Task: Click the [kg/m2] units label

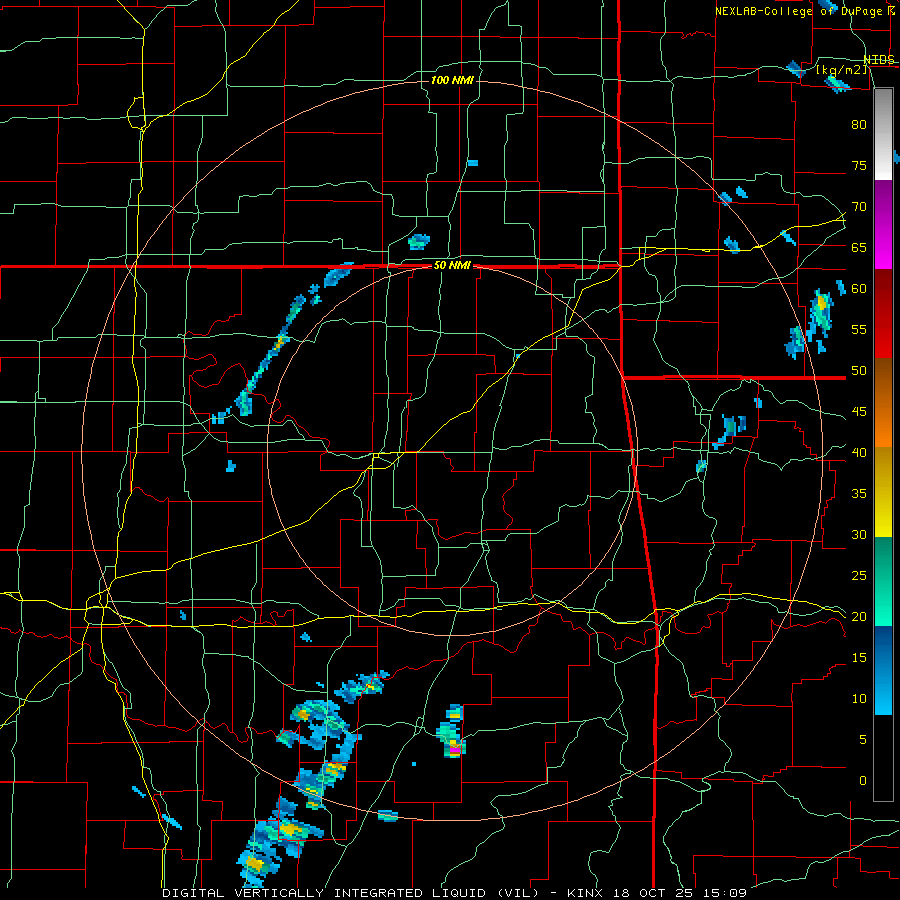Action: point(841,71)
